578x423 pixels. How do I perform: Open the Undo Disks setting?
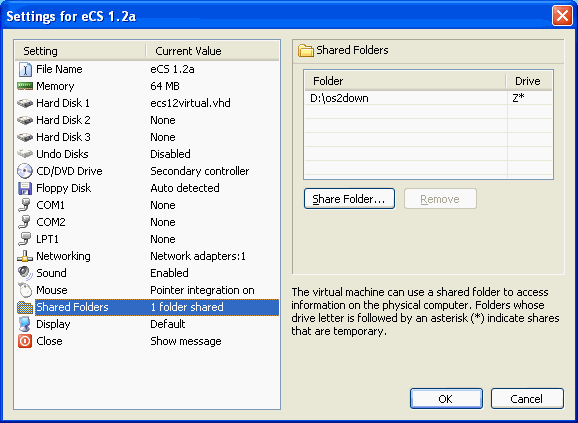[147, 154]
